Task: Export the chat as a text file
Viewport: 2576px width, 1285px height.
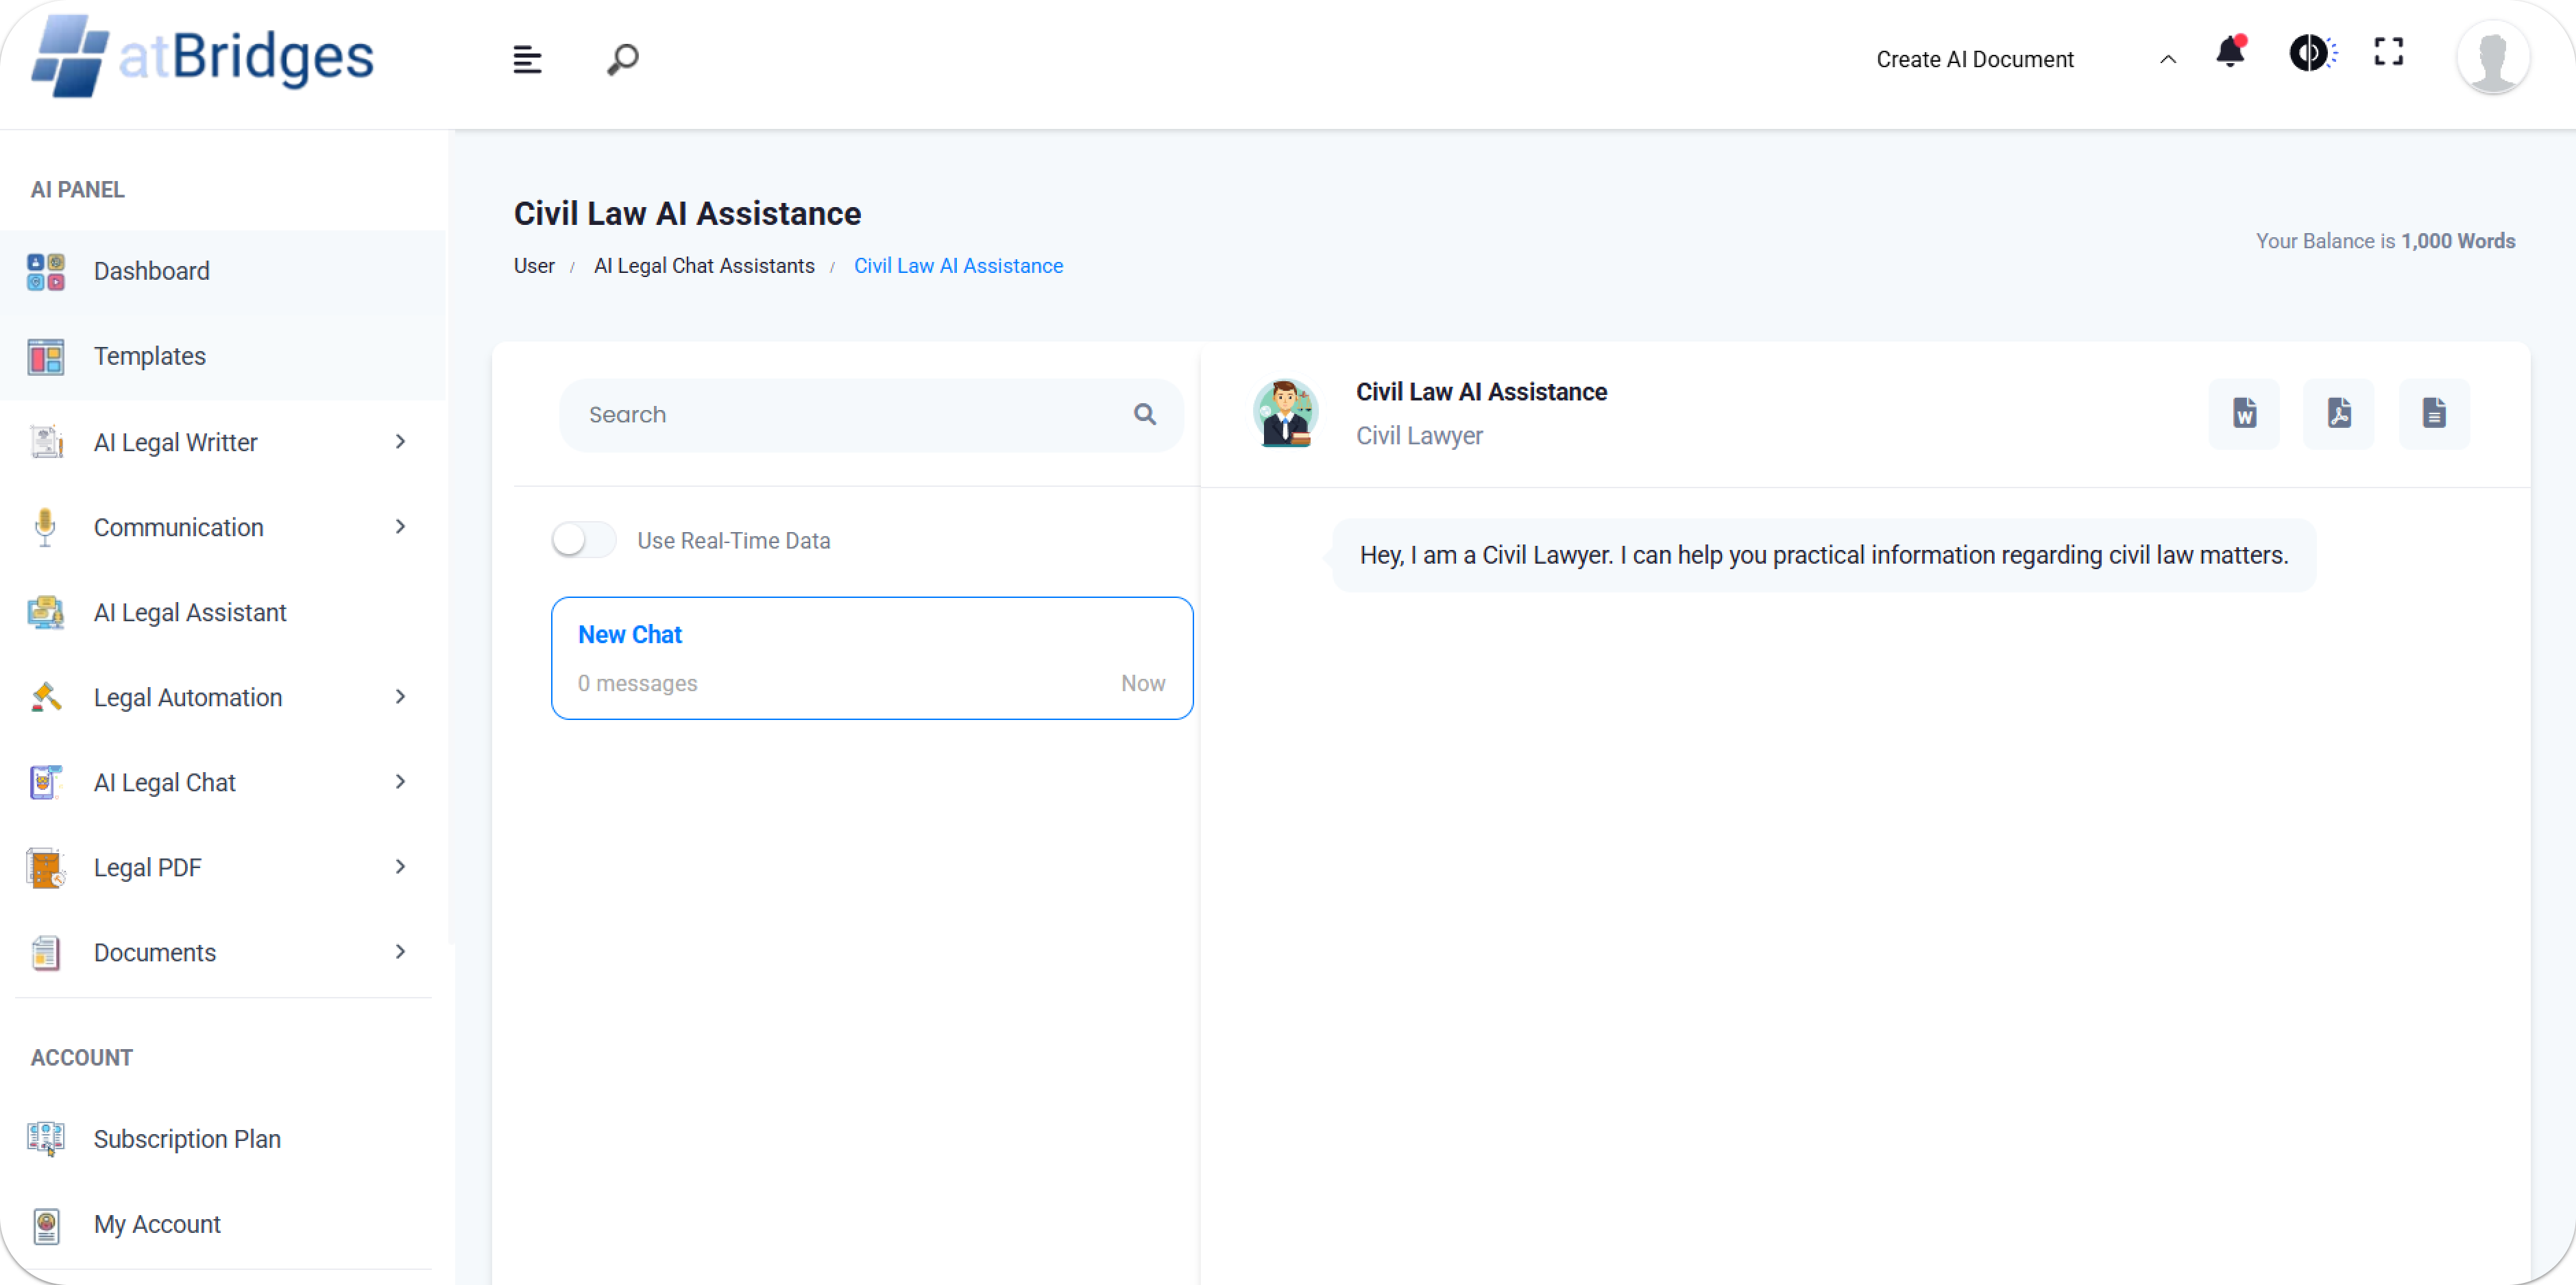Action: (2434, 413)
